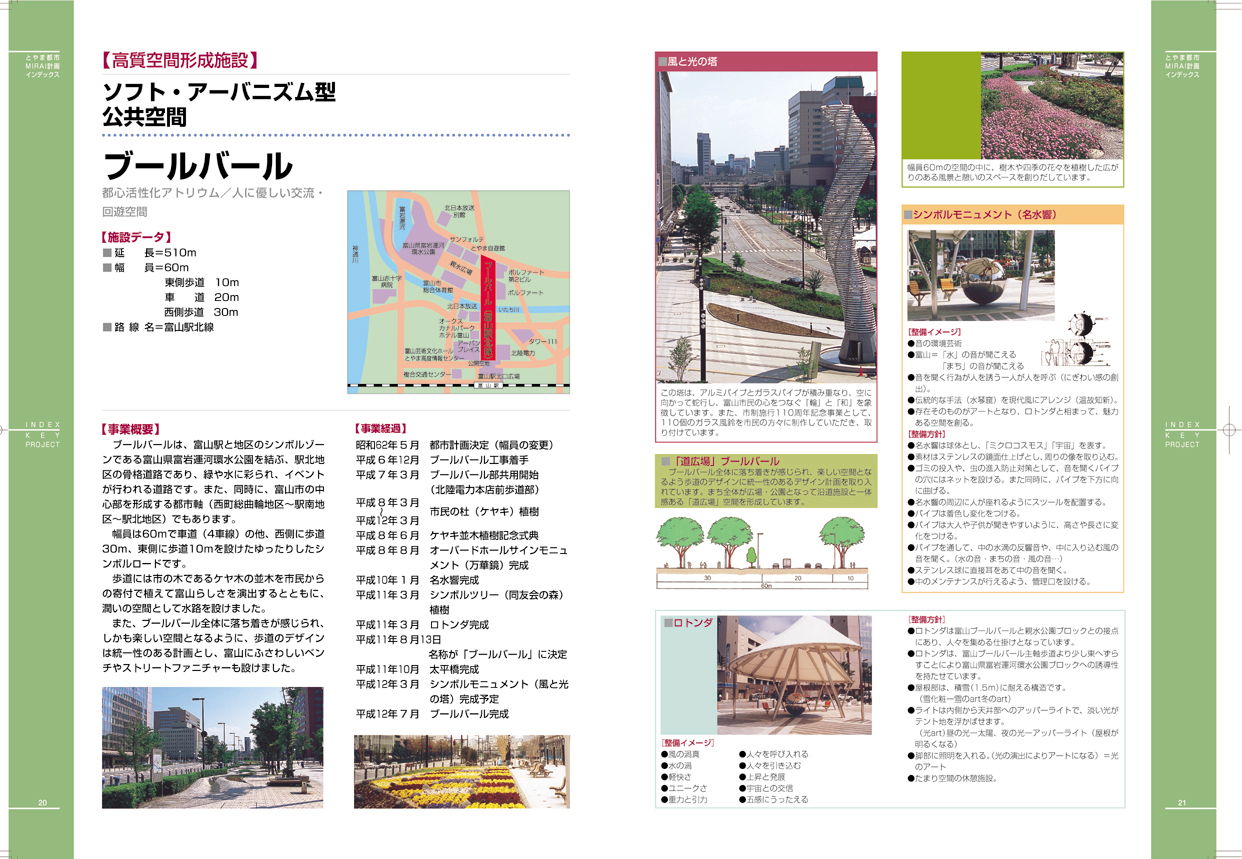Click the bullet 水の渦
Screen dimensions: 1242x859
coord(676,766)
